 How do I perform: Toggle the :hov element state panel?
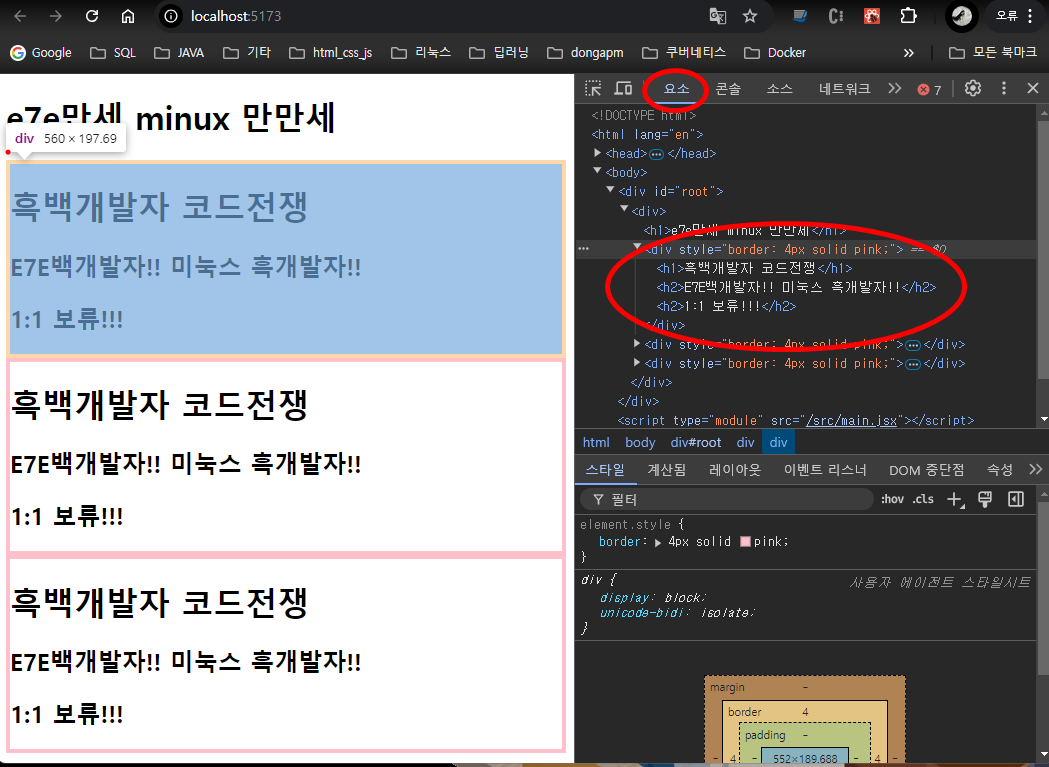pos(892,499)
